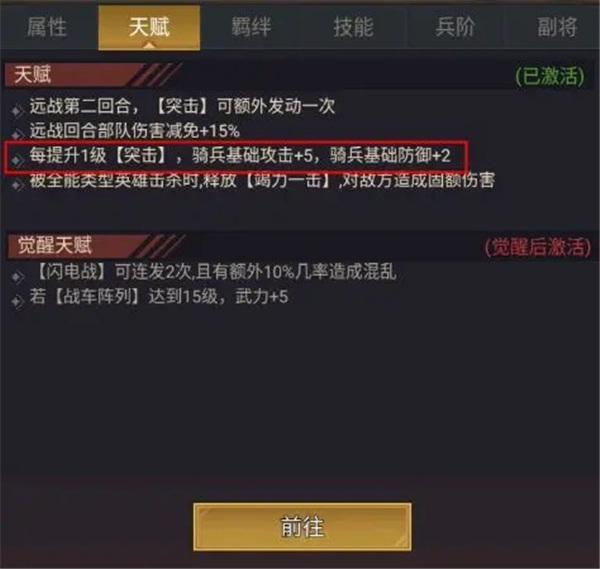Click the diamond bullet beside 闪电战 line
The width and height of the screenshot is (600, 569).
click(x=17, y=276)
